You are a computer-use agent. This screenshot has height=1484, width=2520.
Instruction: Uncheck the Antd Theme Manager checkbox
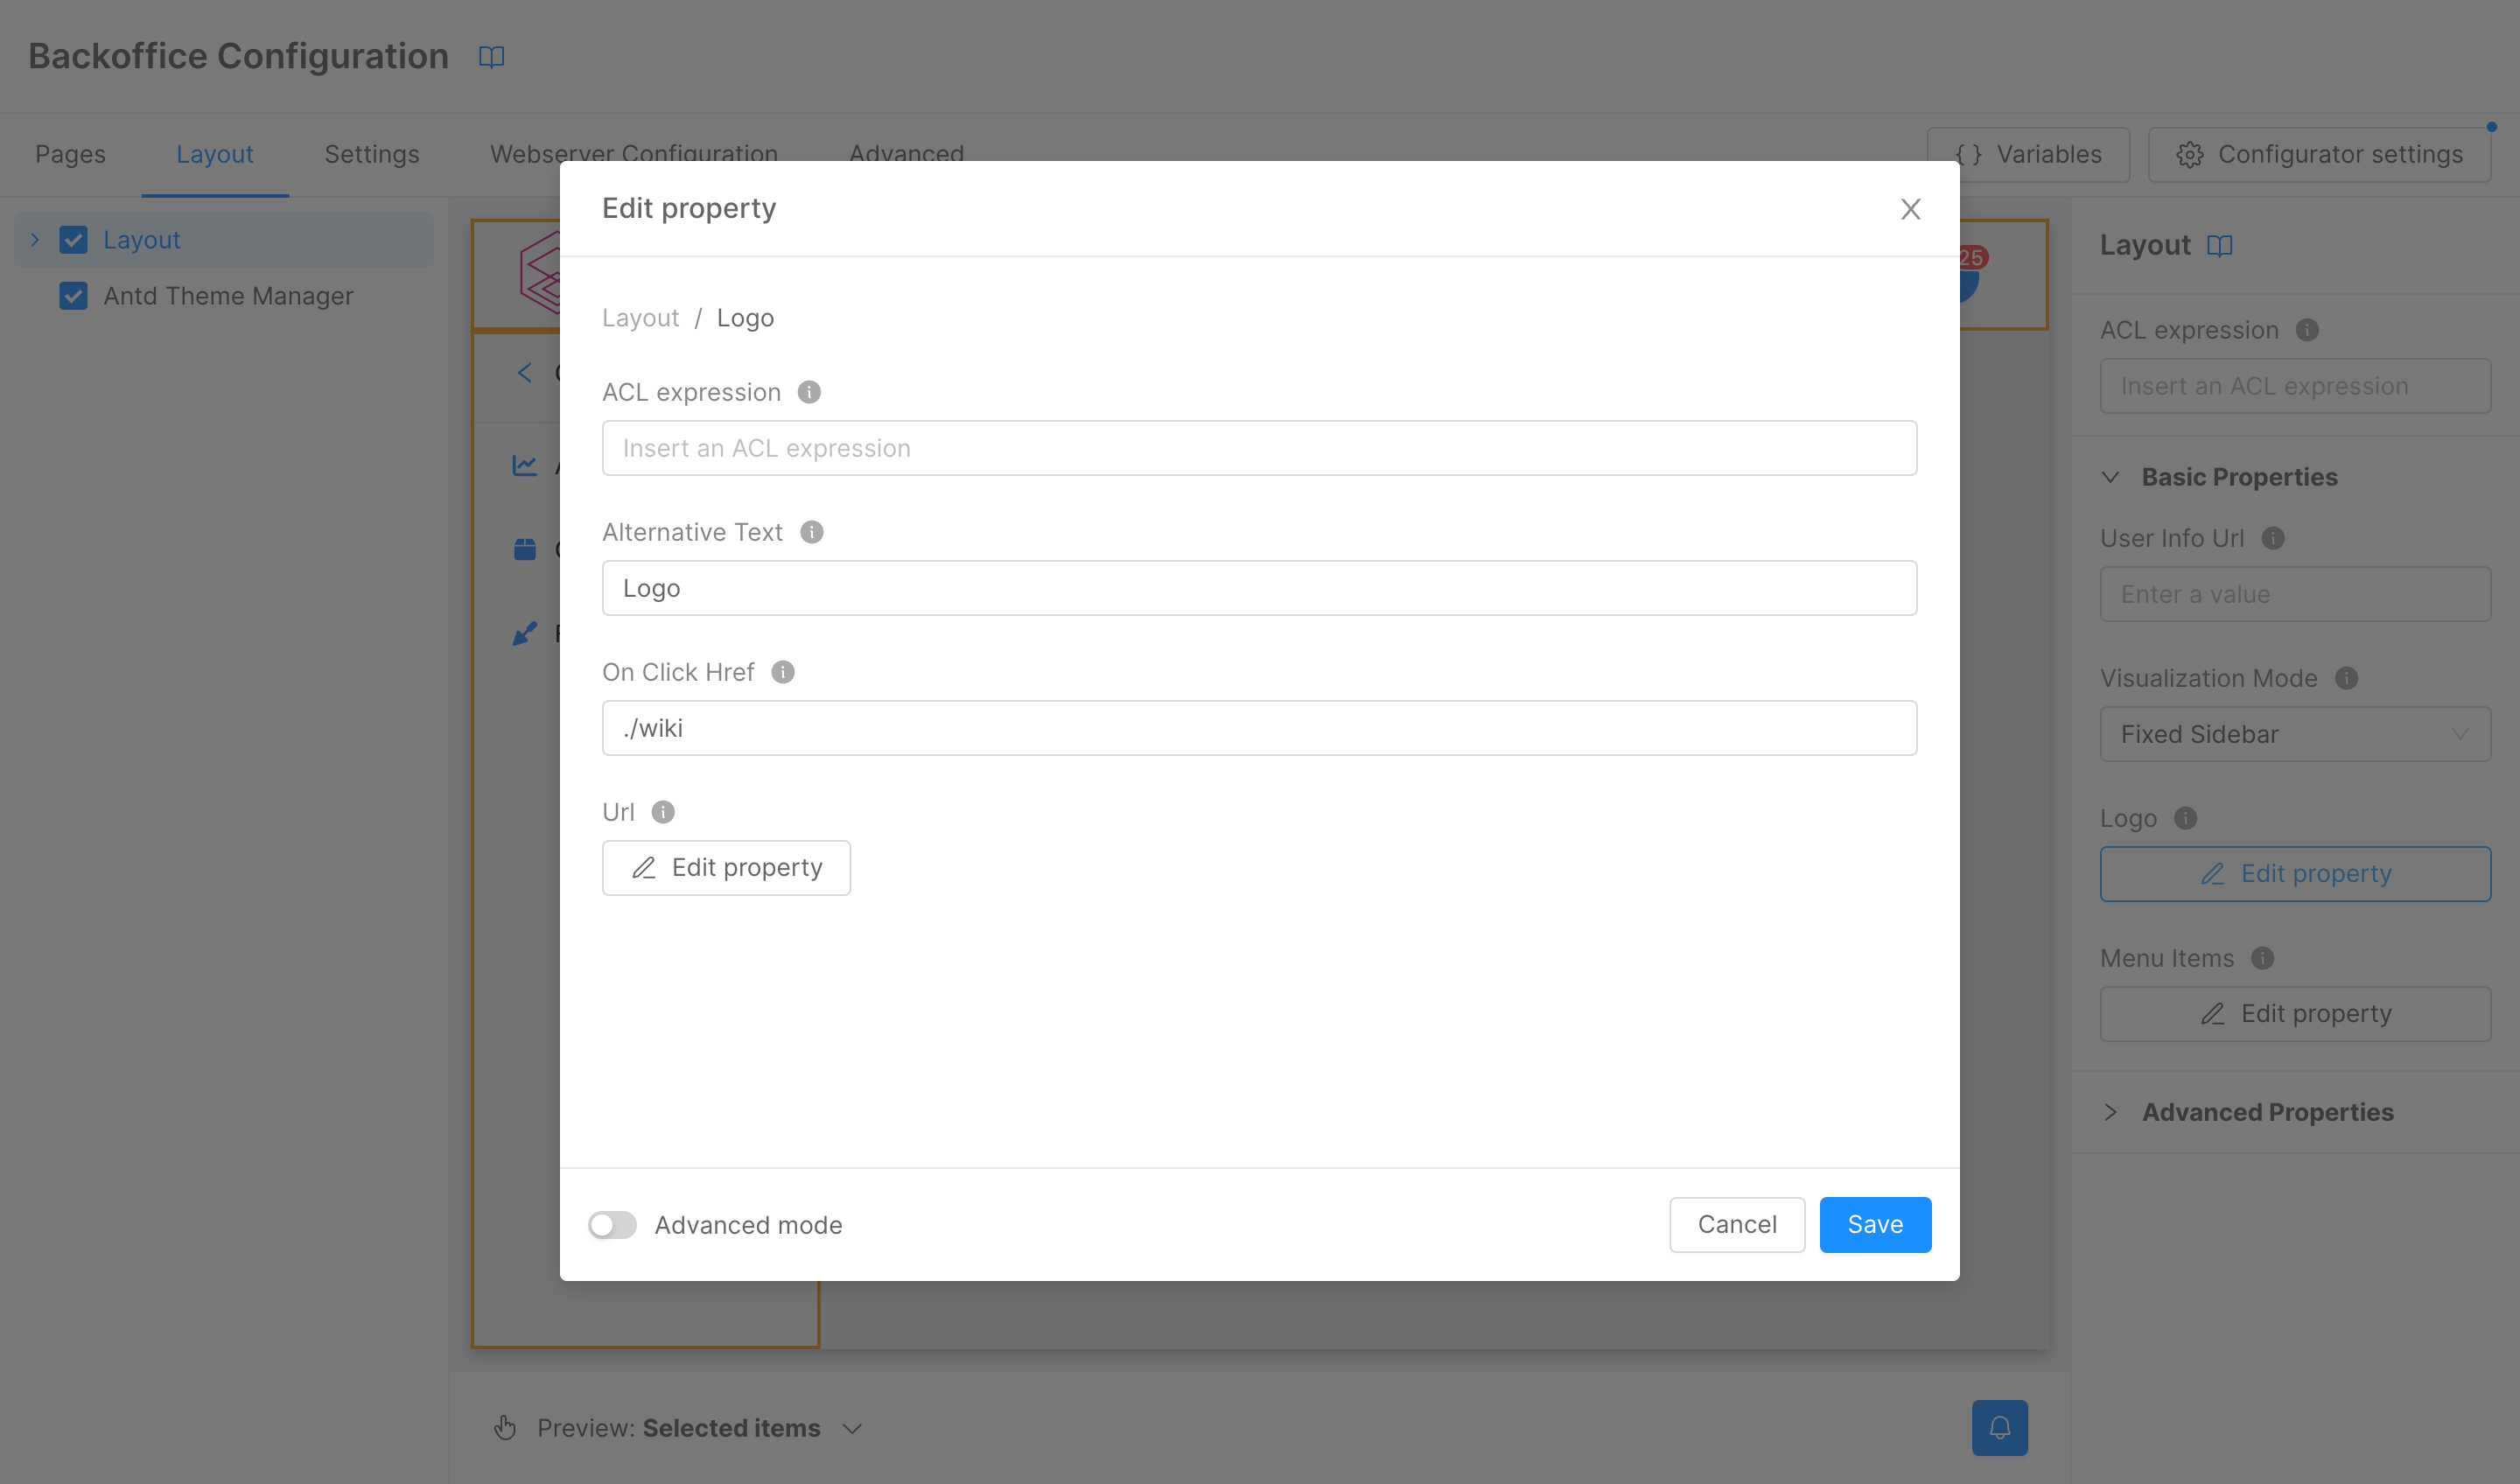coord(73,296)
